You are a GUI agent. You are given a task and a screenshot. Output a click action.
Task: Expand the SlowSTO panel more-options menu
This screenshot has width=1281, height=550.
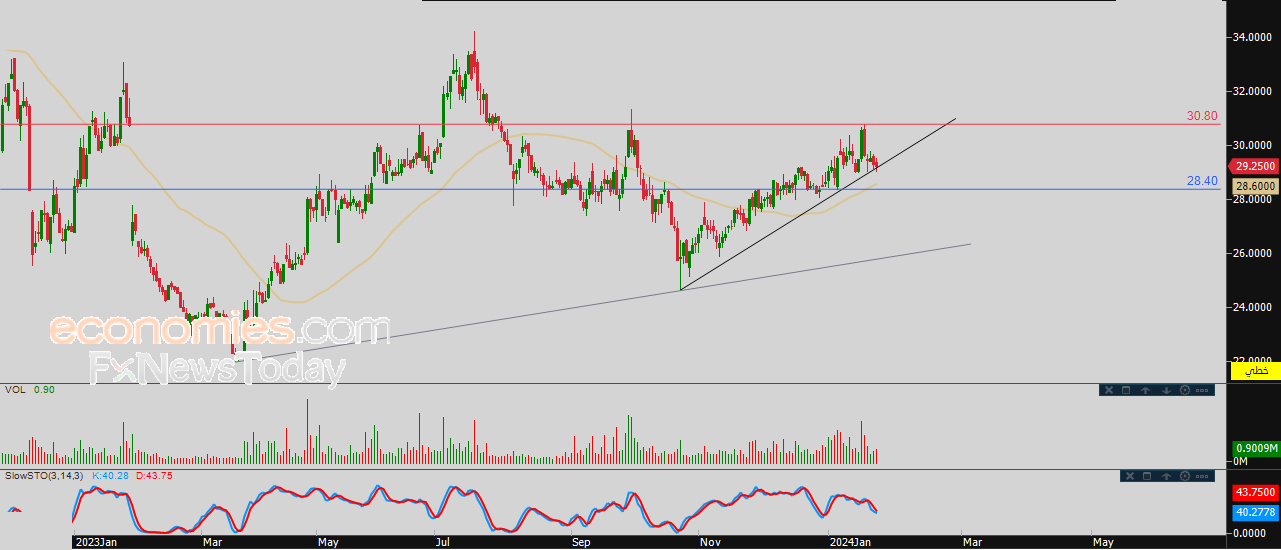(x=1204, y=476)
